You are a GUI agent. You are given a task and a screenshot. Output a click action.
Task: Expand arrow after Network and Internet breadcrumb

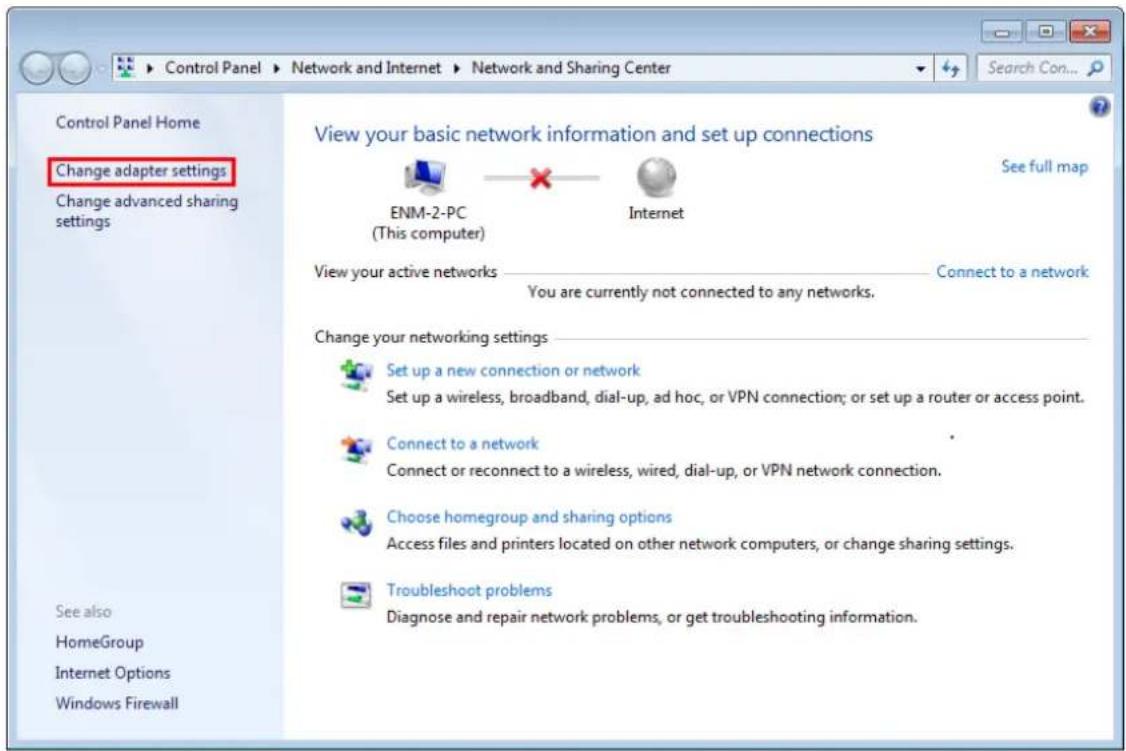[x=457, y=68]
